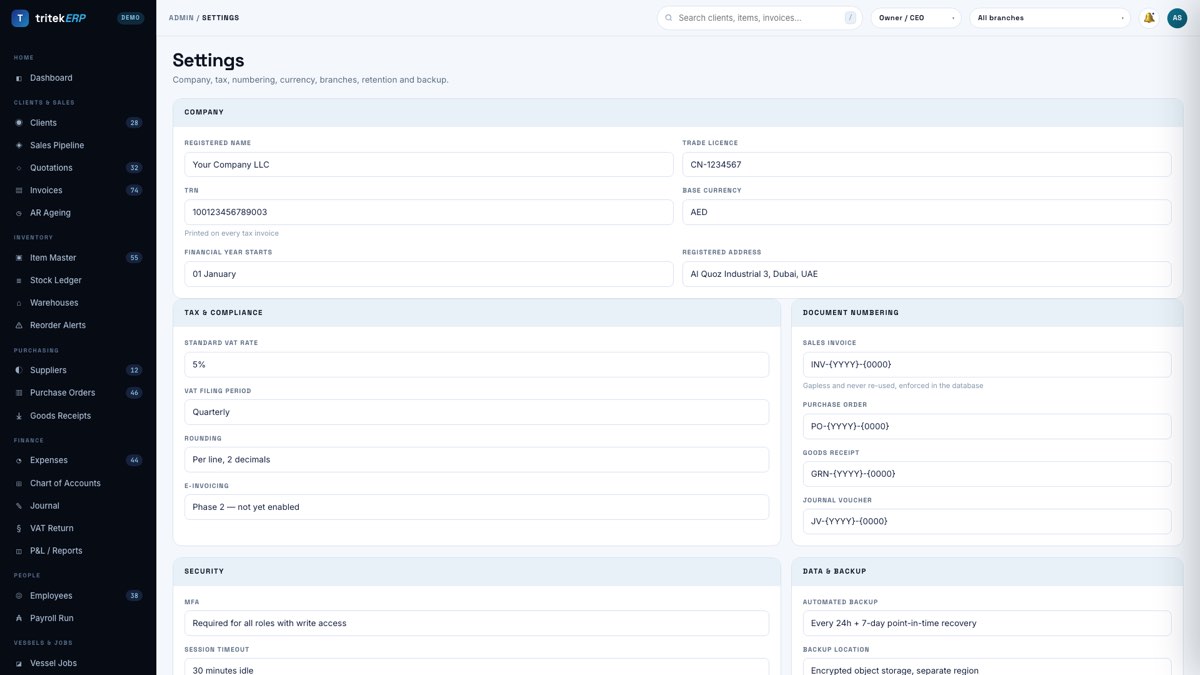
Task: Focus the global search box
Action: [760, 18]
